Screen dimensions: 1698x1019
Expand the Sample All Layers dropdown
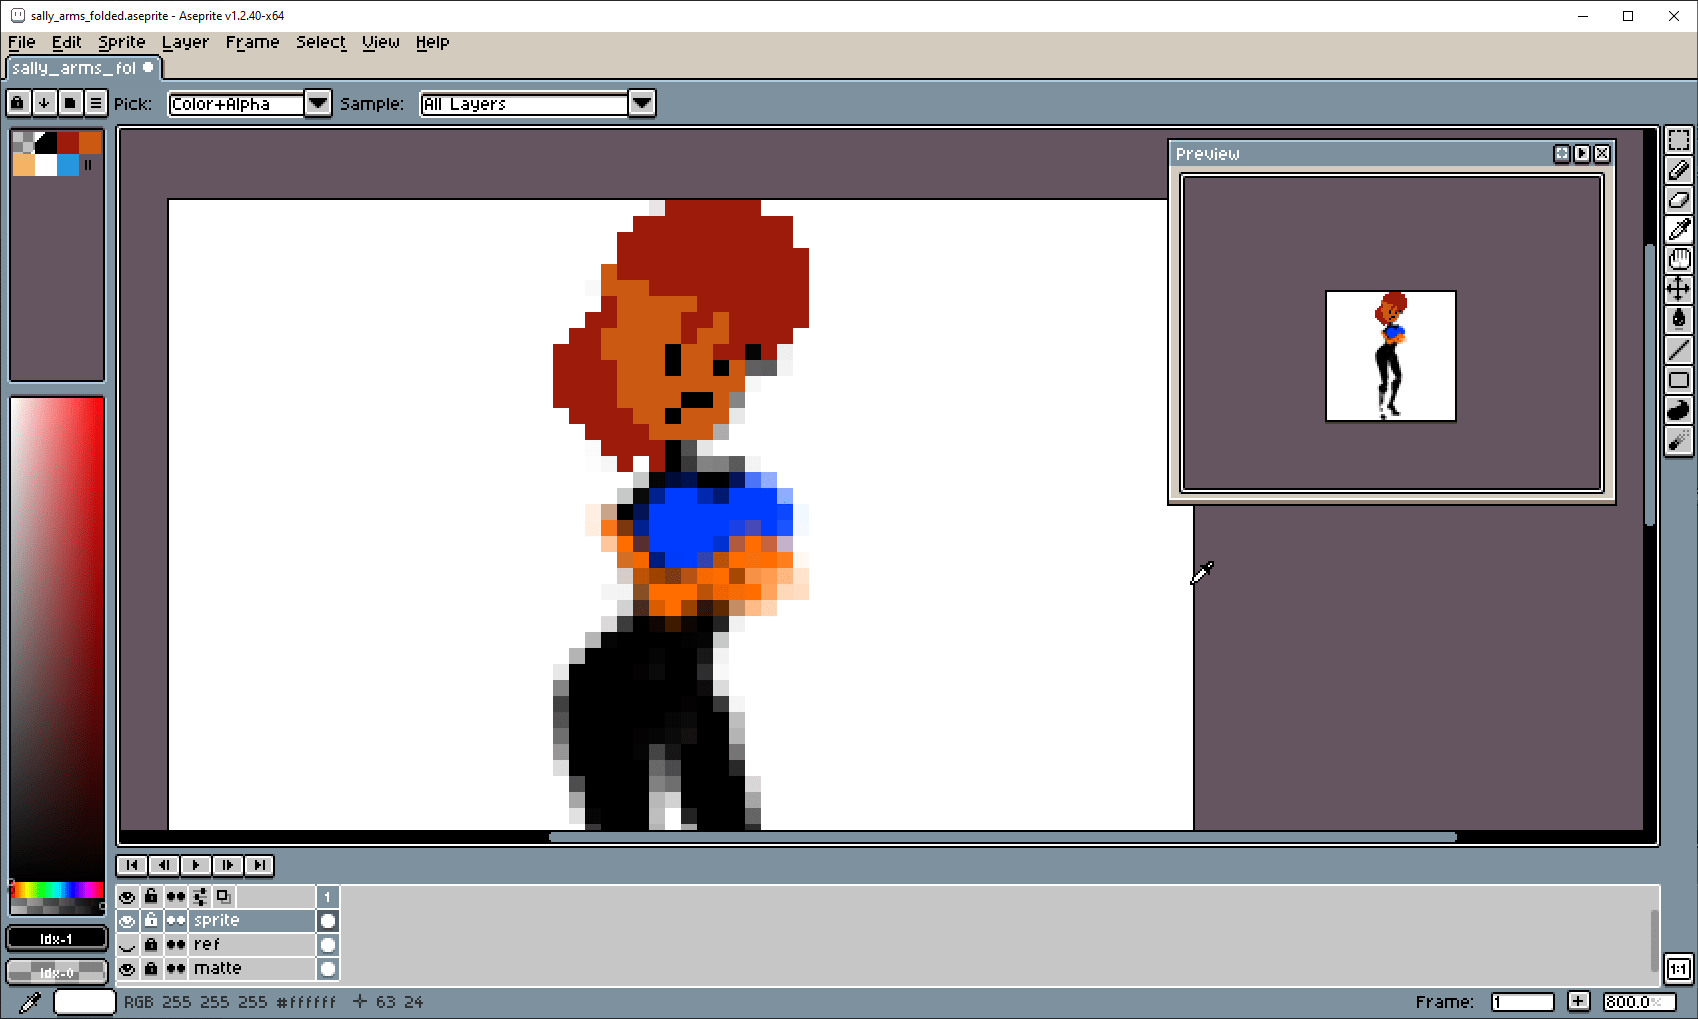coord(642,103)
